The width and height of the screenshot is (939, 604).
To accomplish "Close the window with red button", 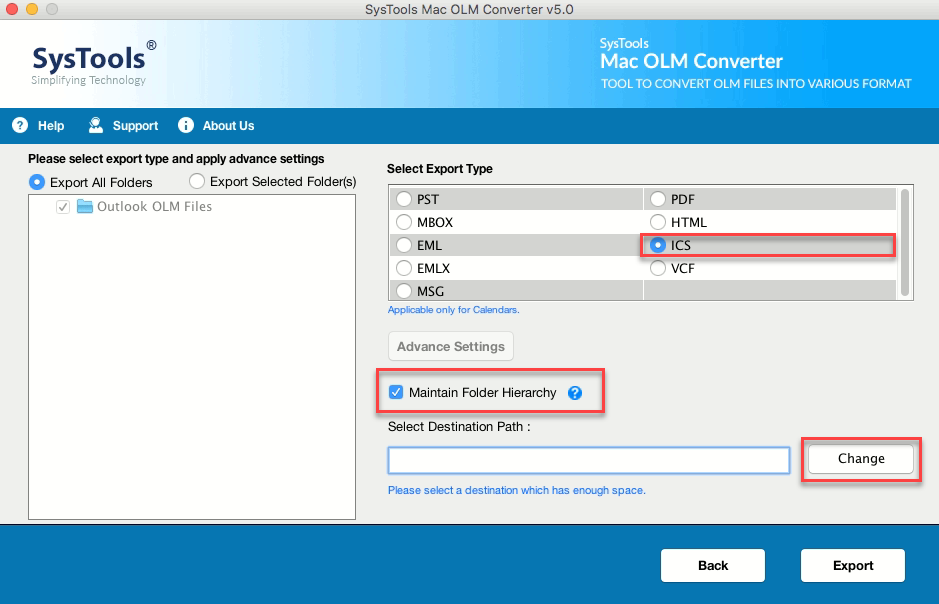I will (12, 9).
